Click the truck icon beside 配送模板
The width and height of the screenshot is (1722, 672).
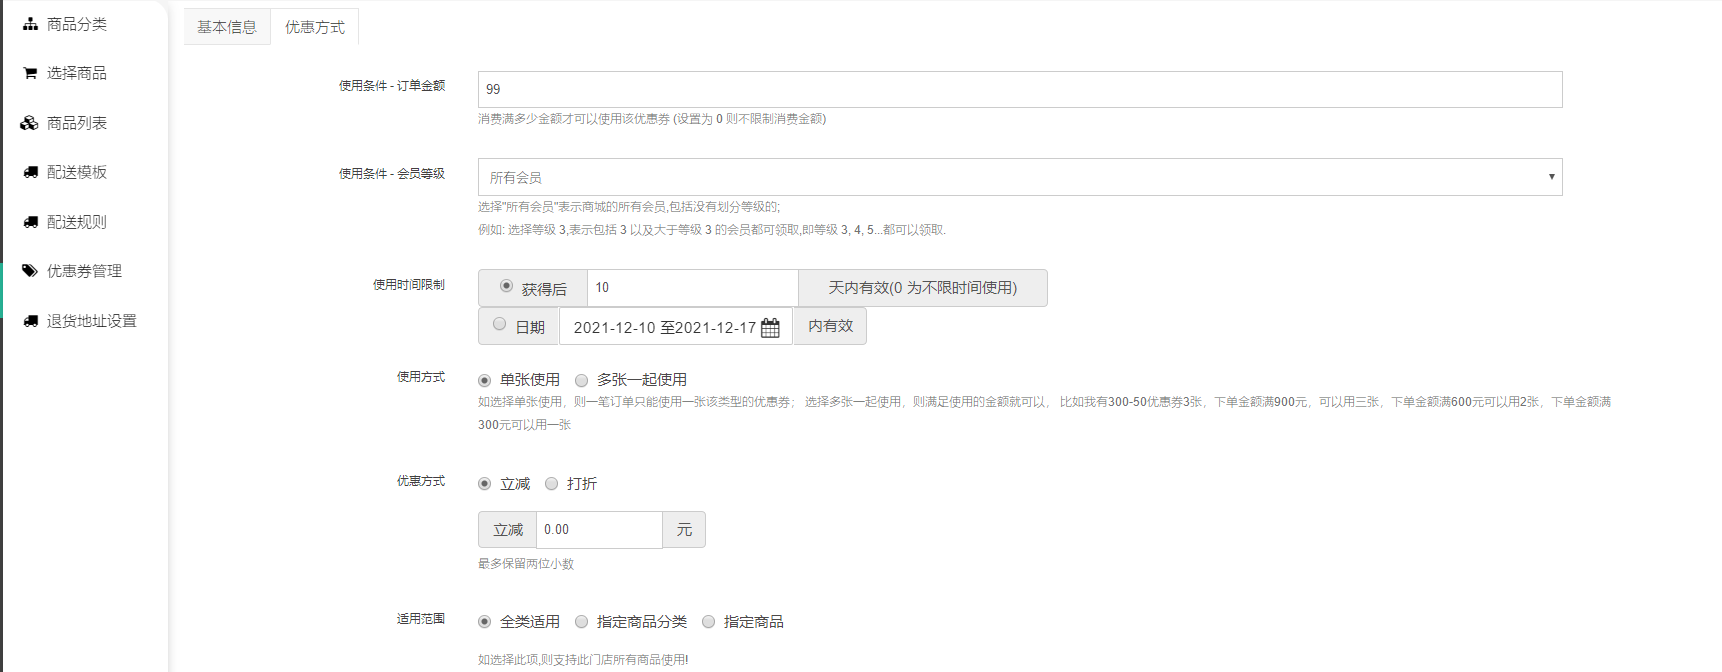30,172
